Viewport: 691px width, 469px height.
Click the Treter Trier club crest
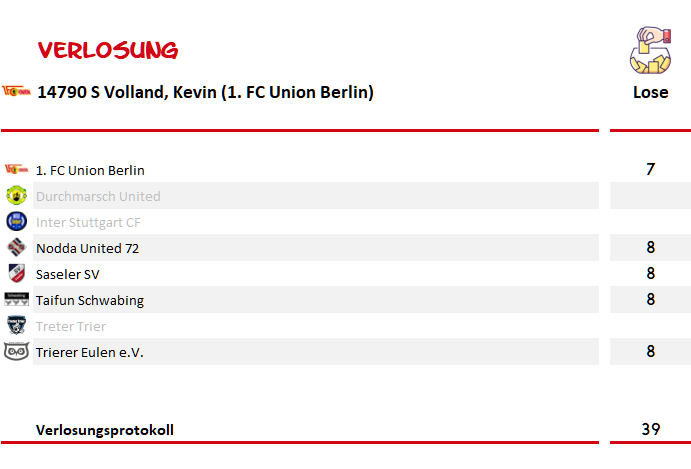point(17,325)
